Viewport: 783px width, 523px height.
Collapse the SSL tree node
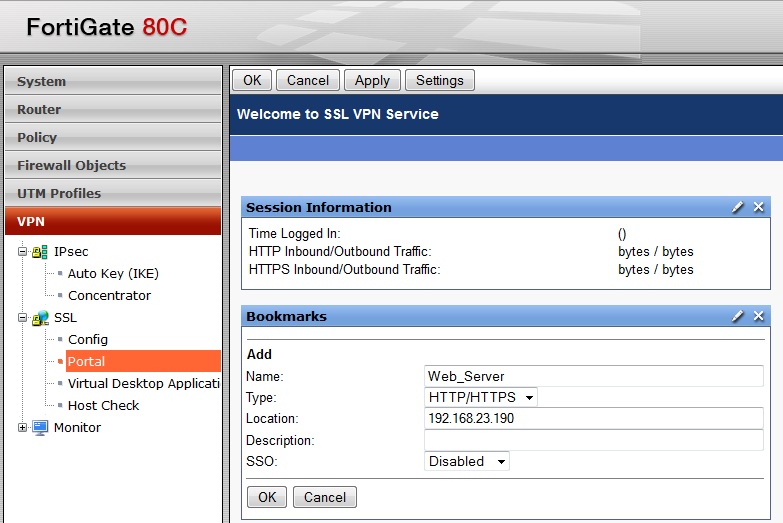coord(22,318)
